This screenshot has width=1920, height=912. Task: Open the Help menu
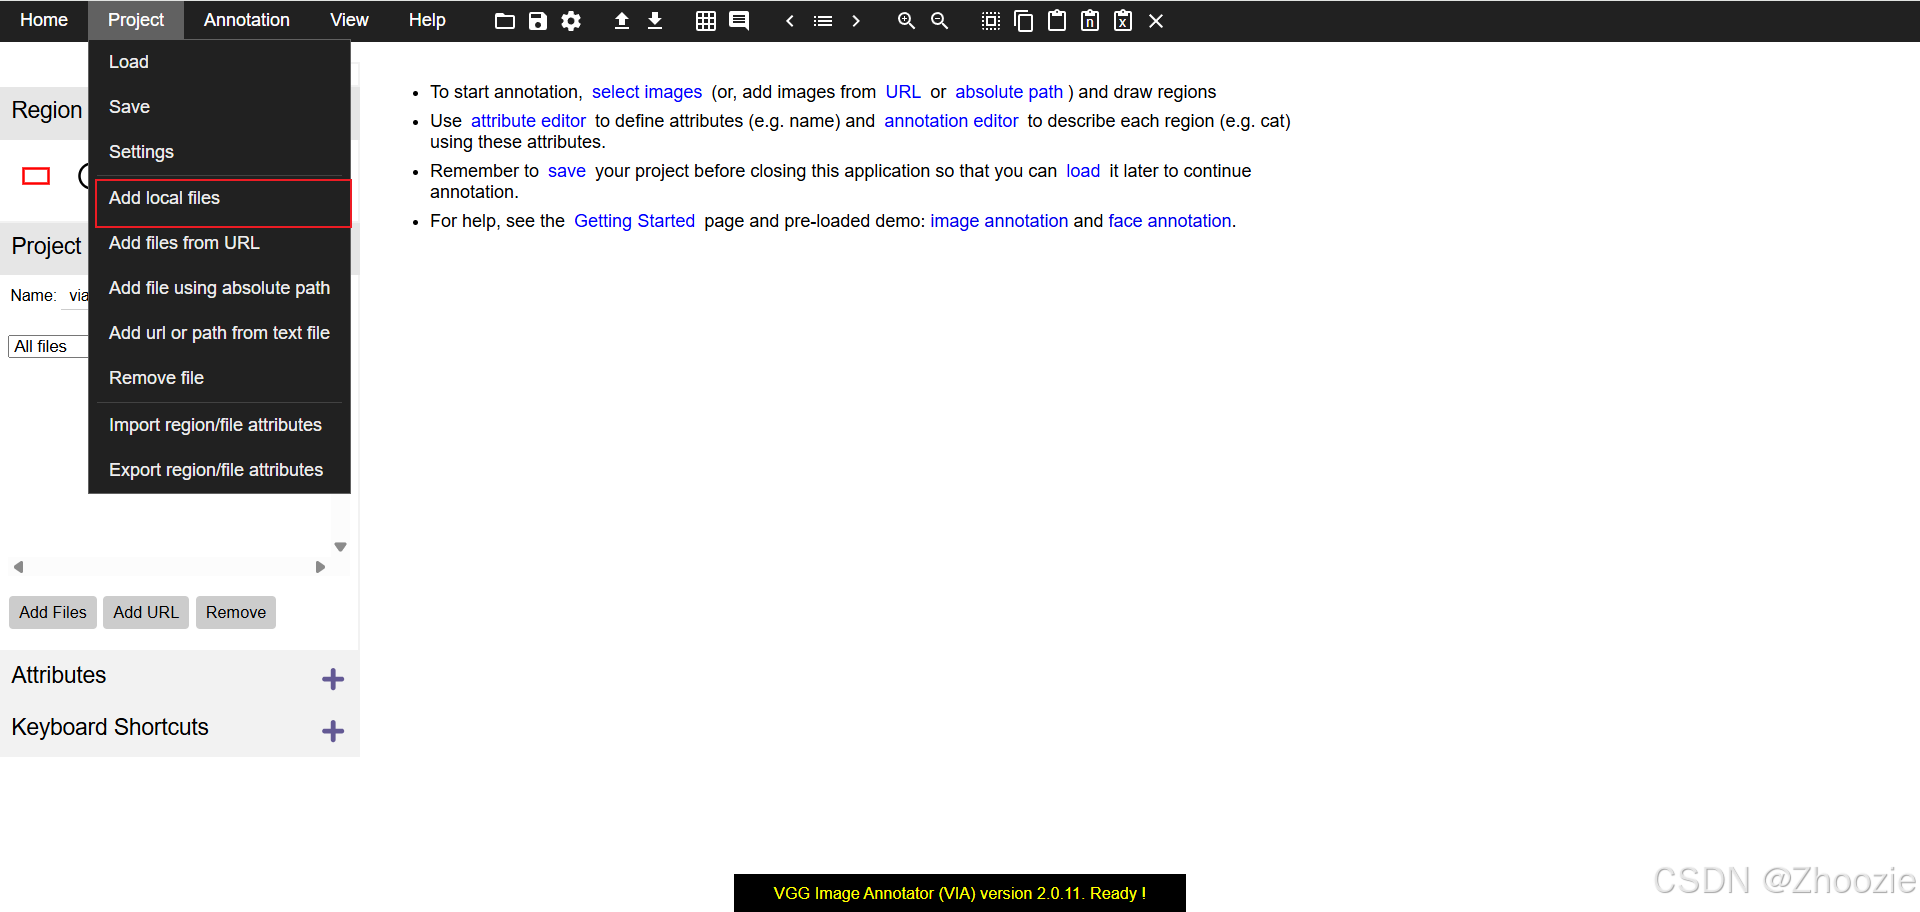427,20
